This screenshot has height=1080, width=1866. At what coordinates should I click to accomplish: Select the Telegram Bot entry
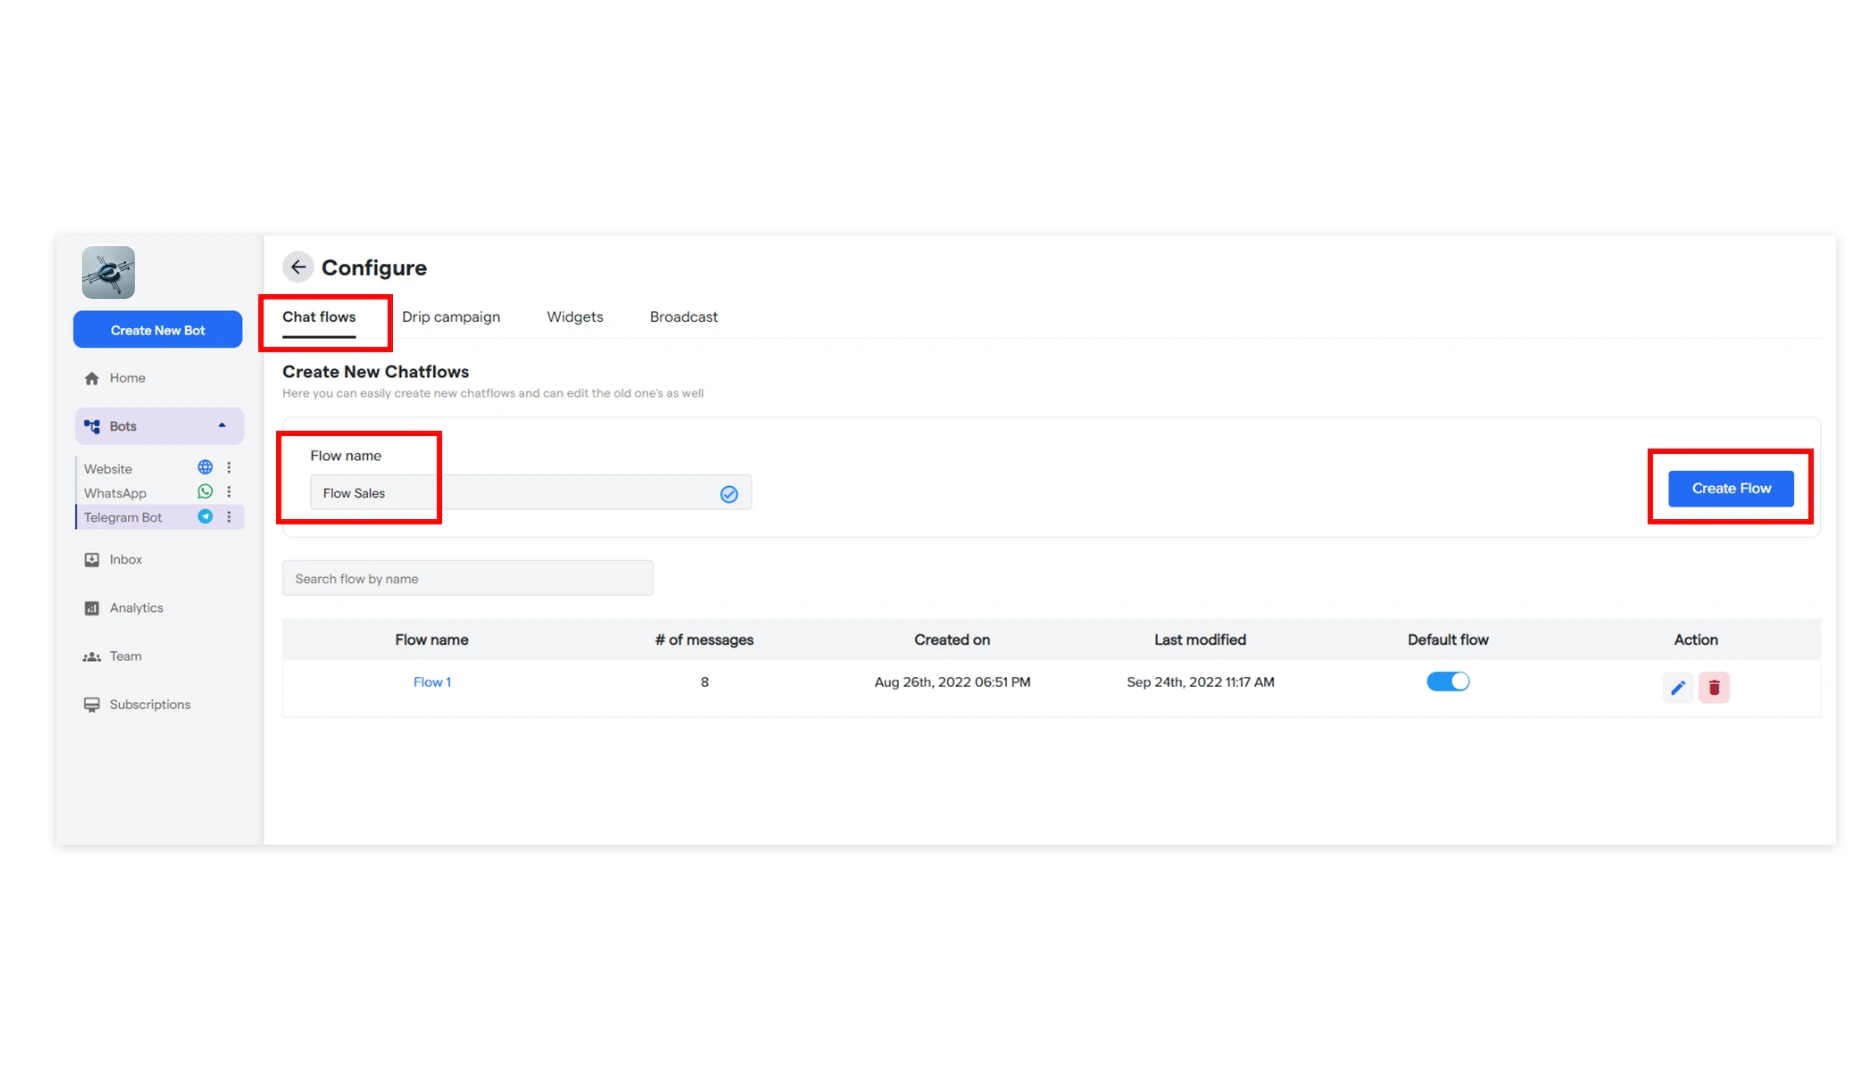click(123, 517)
